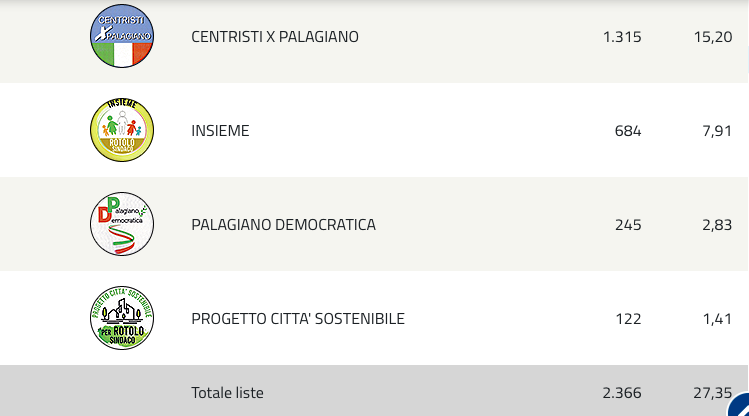Select the CENTRISTI X PALAGIANO list name
This screenshot has width=749, height=416.
(275, 37)
